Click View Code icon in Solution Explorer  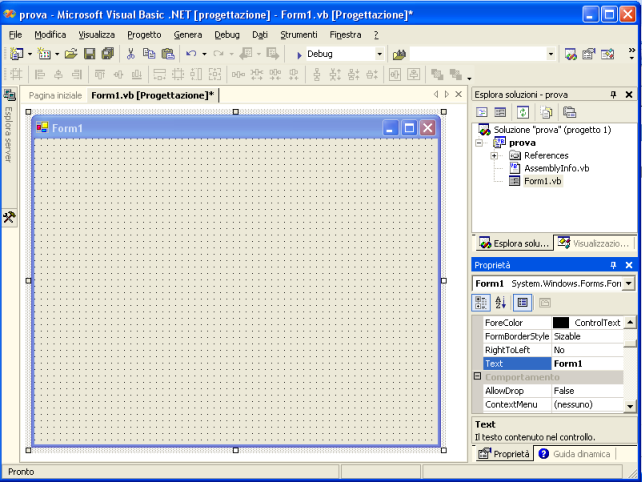tap(482, 112)
